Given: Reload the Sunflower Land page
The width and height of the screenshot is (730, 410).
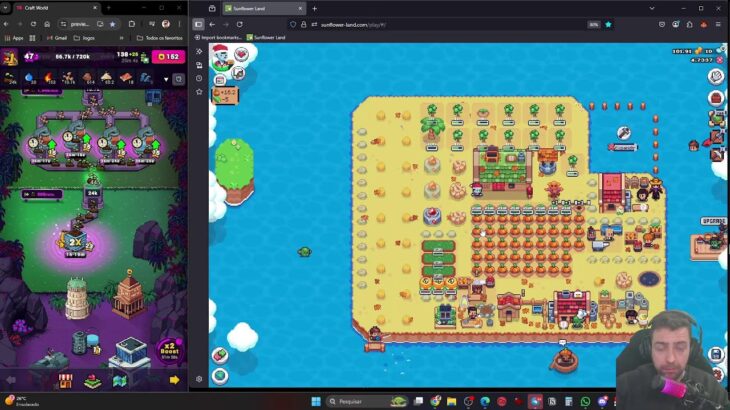Looking at the screenshot, I should (240, 24).
